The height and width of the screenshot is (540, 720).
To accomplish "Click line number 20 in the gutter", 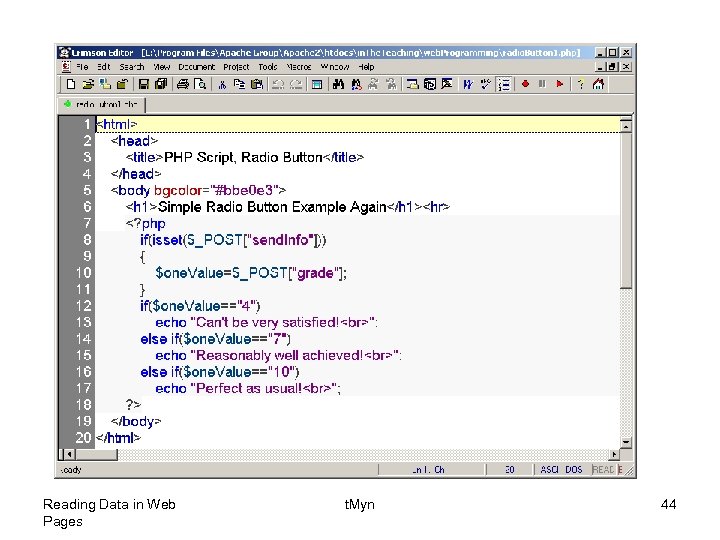I will click(84, 438).
